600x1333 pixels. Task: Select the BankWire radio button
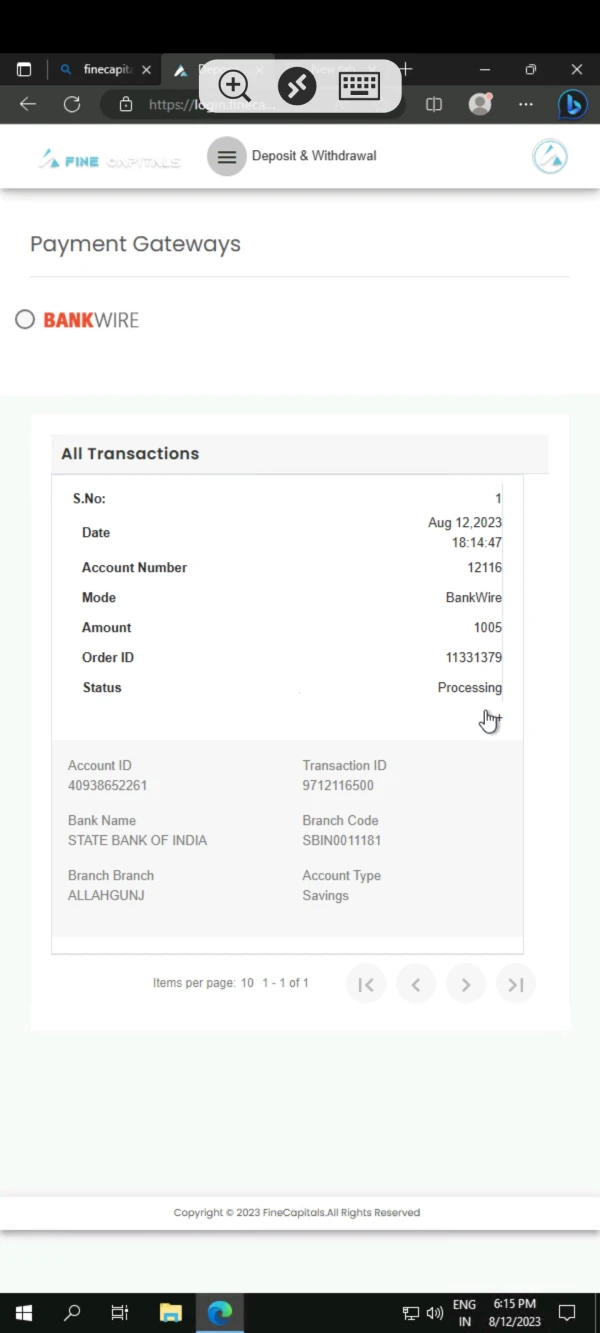click(25, 319)
